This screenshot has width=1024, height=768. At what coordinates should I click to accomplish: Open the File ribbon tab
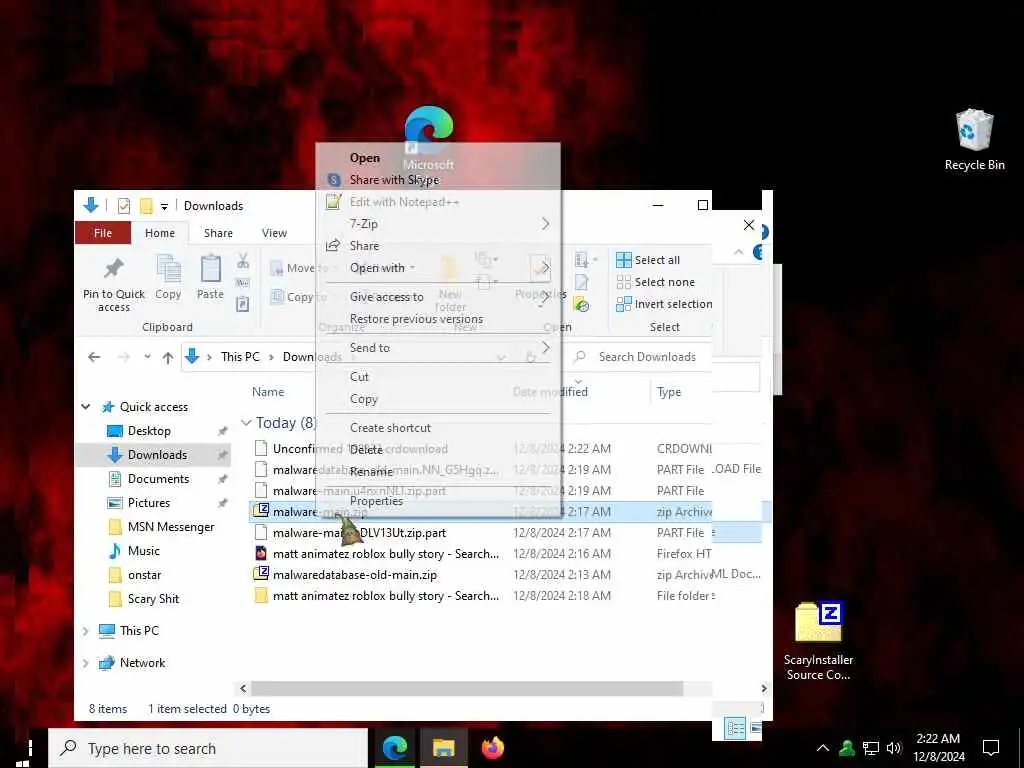click(103, 233)
